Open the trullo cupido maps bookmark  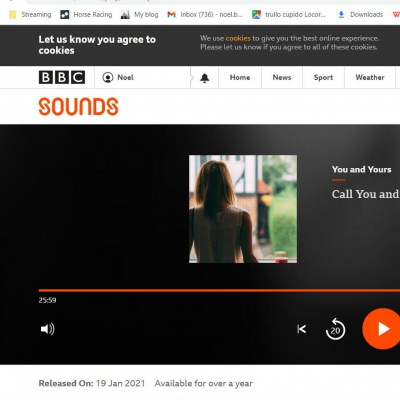point(289,15)
